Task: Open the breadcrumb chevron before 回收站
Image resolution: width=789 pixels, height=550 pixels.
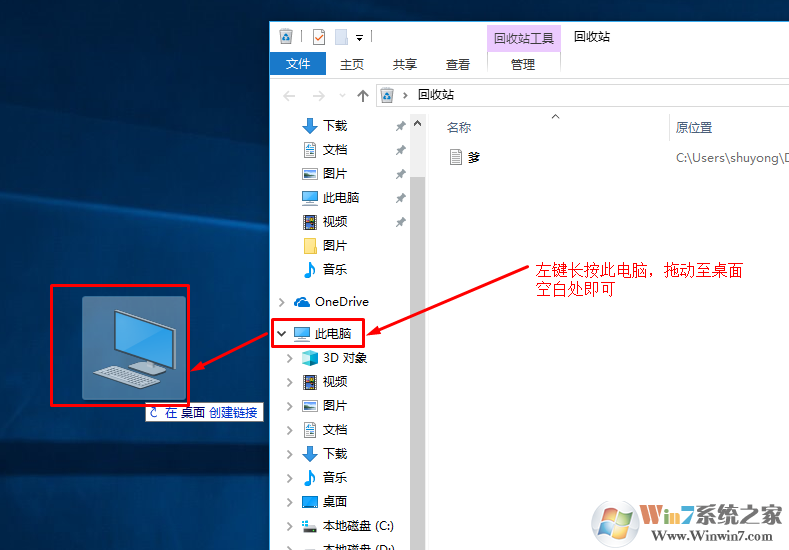Action: pos(405,95)
